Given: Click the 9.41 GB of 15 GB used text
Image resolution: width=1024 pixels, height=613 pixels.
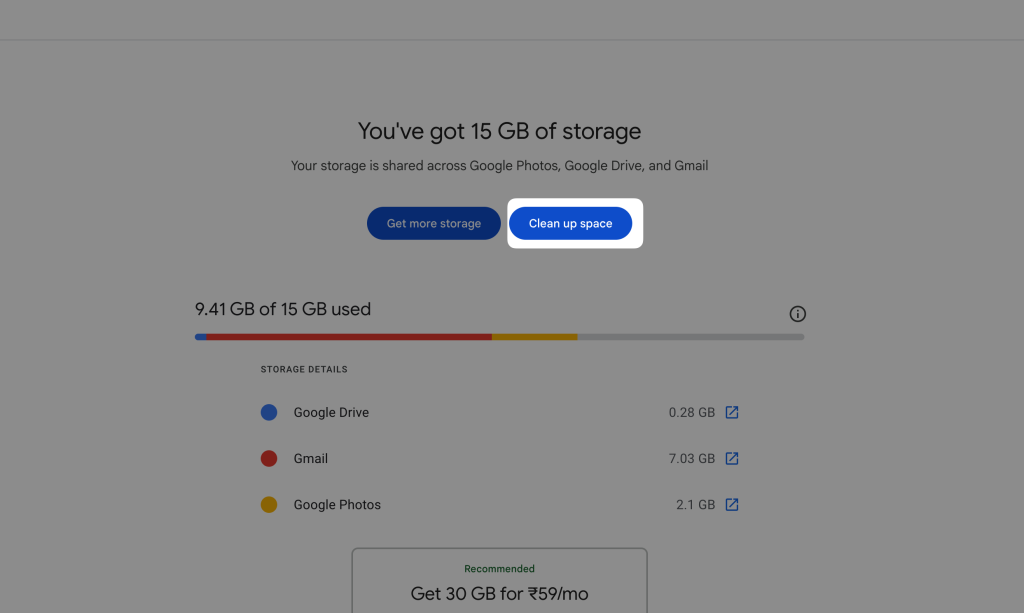Looking at the screenshot, I should [x=283, y=309].
